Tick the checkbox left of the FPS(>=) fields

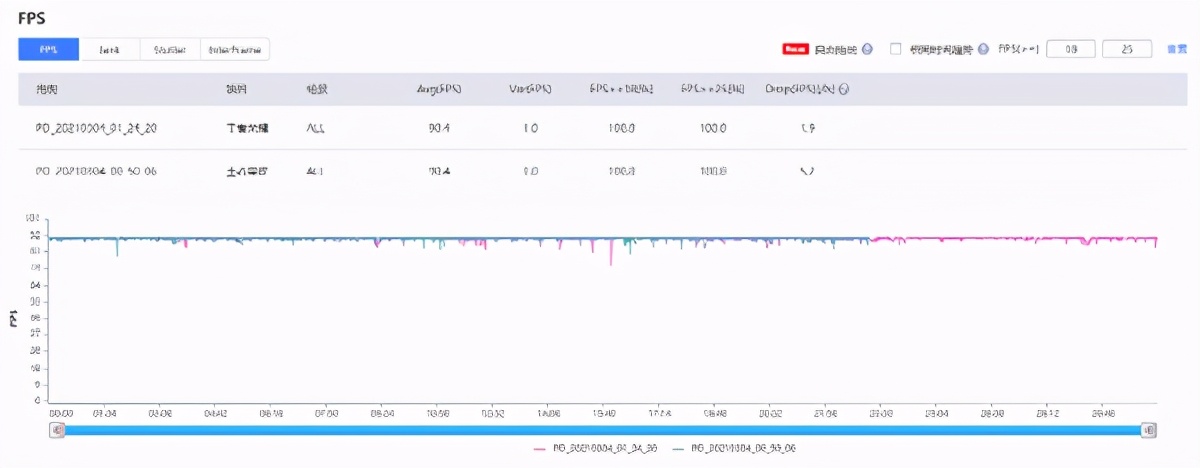coord(896,48)
